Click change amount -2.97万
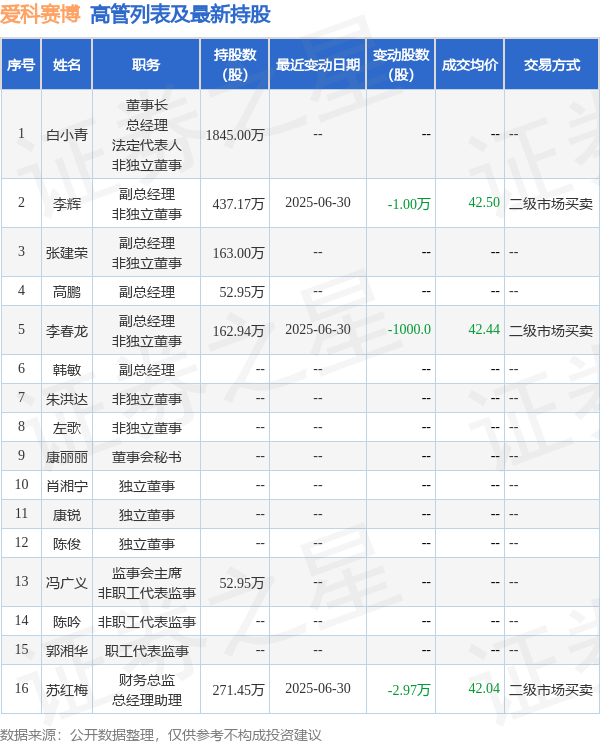600x744 pixels. [x=409, y=690]
